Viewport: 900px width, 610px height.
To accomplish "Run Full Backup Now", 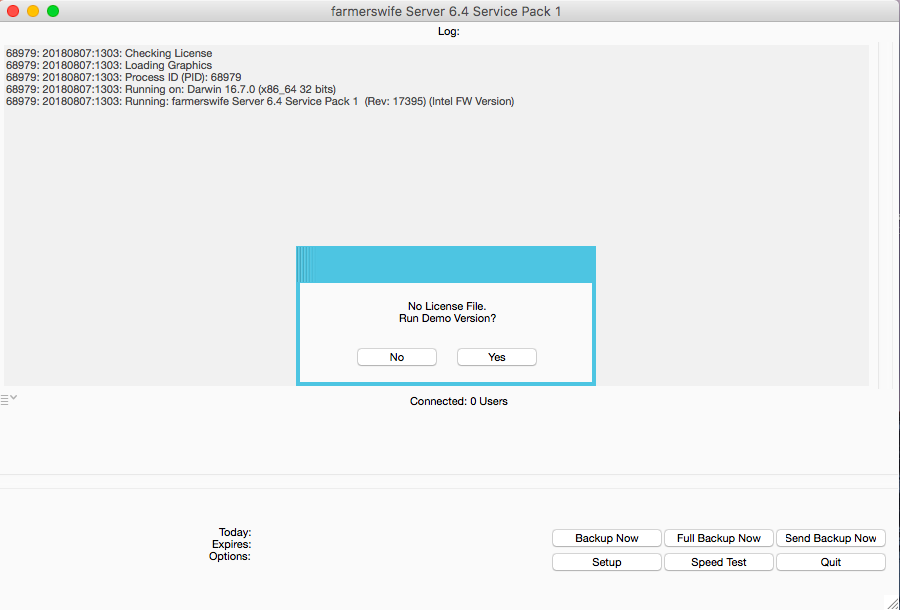I will pyautogui.click(x=719, y=538).
